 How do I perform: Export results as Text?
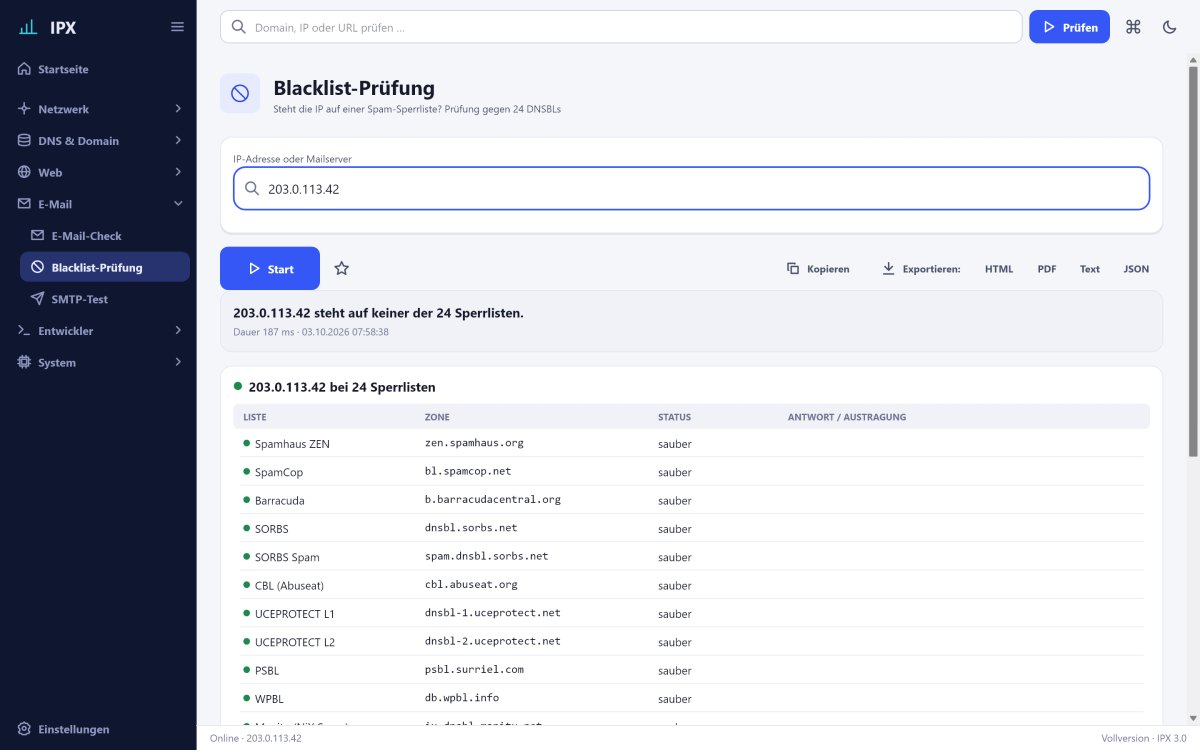1090,268
